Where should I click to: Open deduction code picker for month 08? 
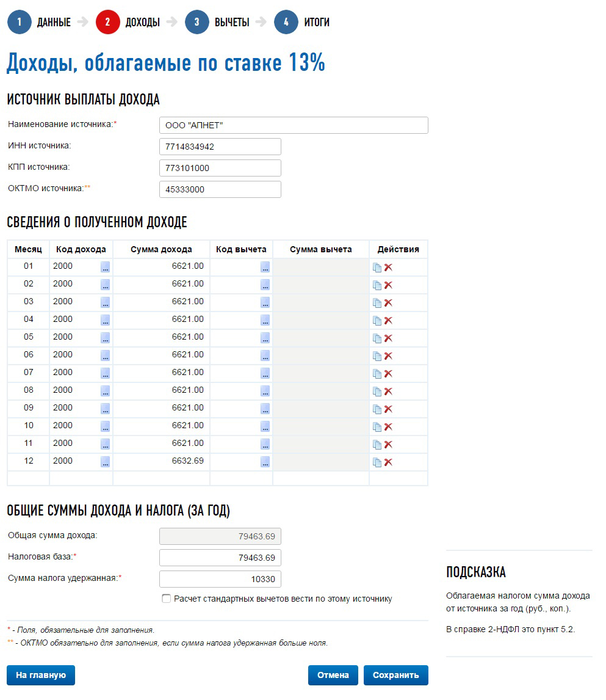coord(265,391)
